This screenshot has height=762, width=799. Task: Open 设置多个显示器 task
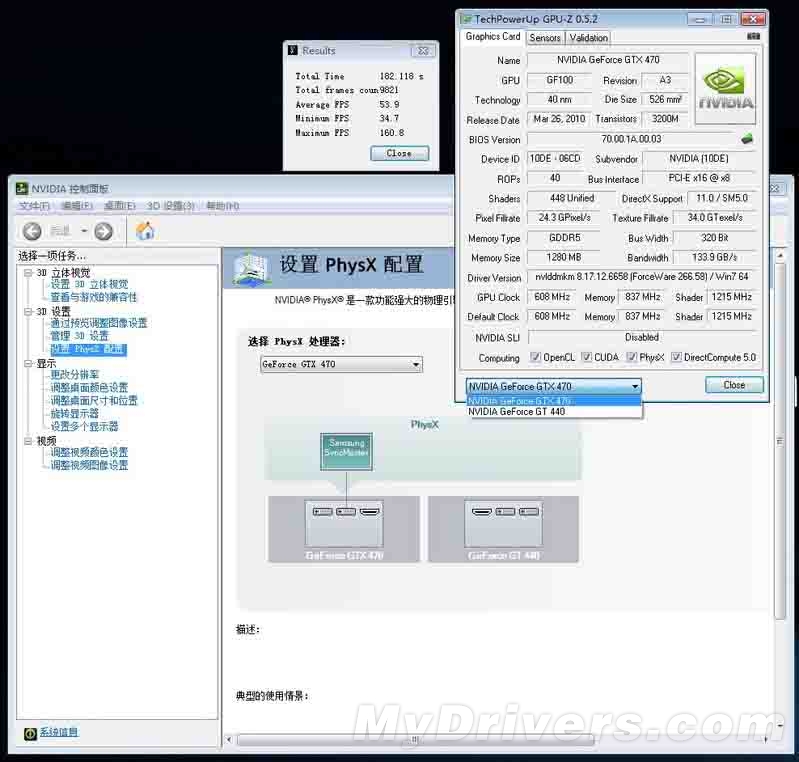coord(84,426)
